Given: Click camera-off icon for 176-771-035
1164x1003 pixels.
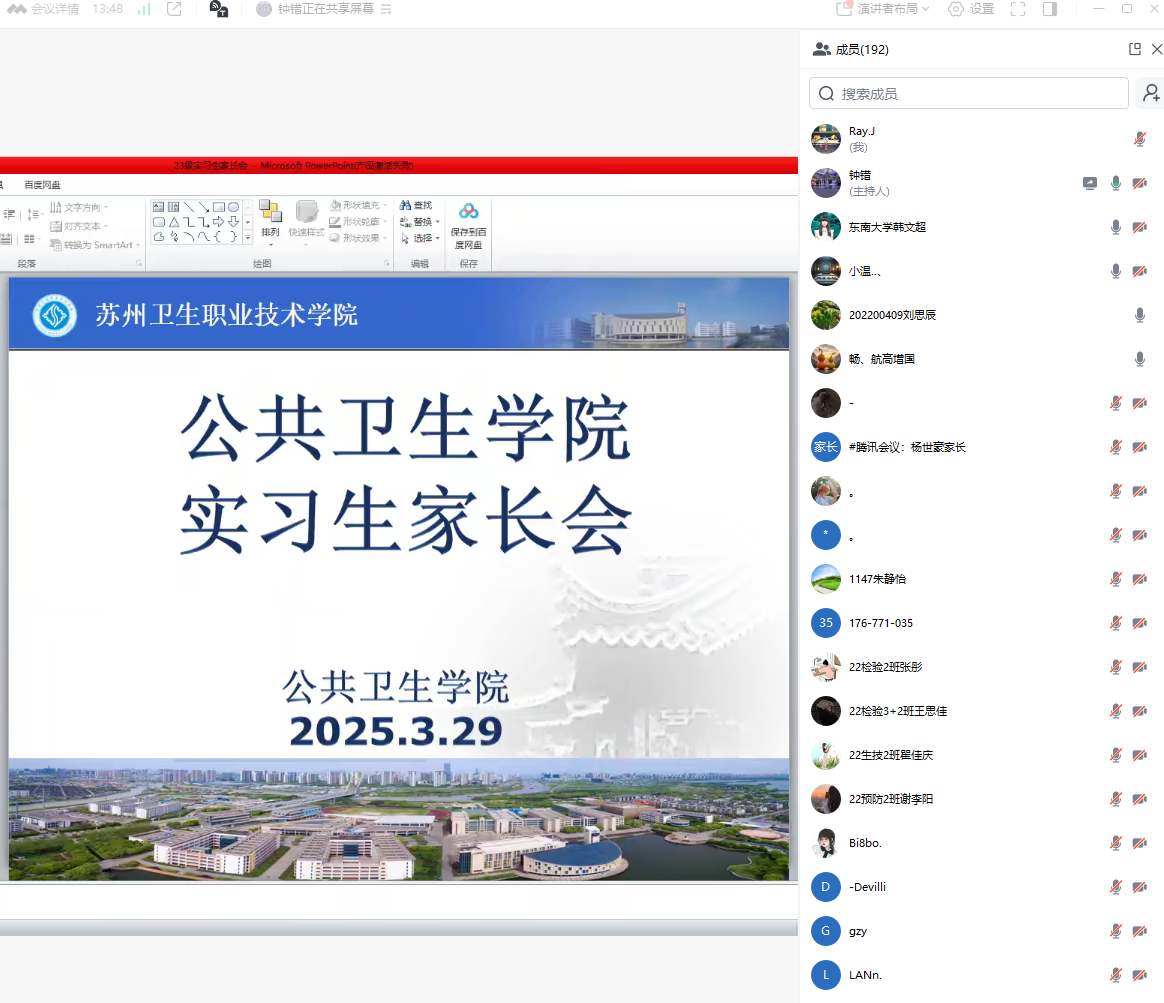Looking at the screenshot, I should (1140, 623).
